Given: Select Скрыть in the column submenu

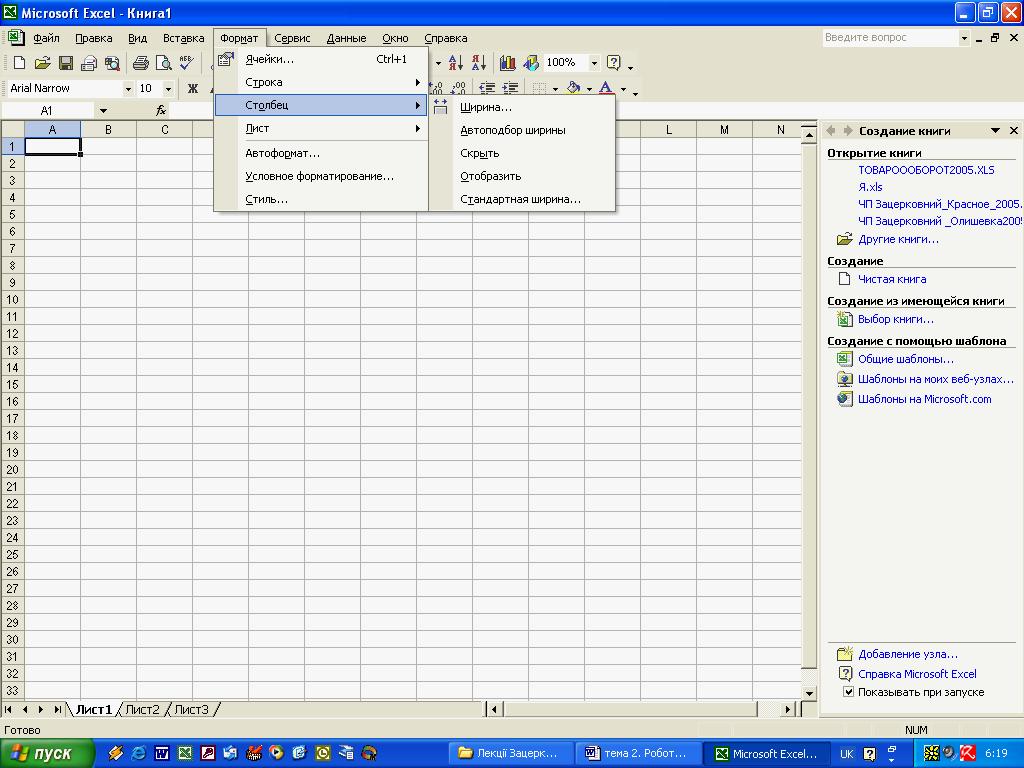Looking at the screenshot, I should click(522, 153).
